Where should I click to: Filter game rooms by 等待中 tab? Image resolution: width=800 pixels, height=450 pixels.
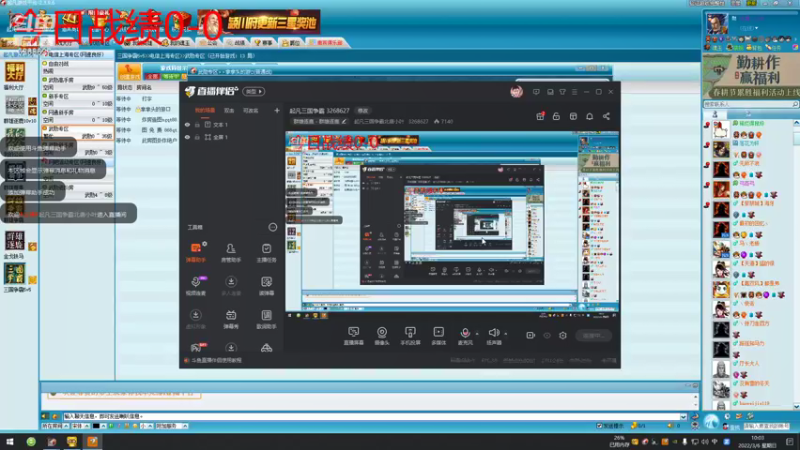(170, 77)
